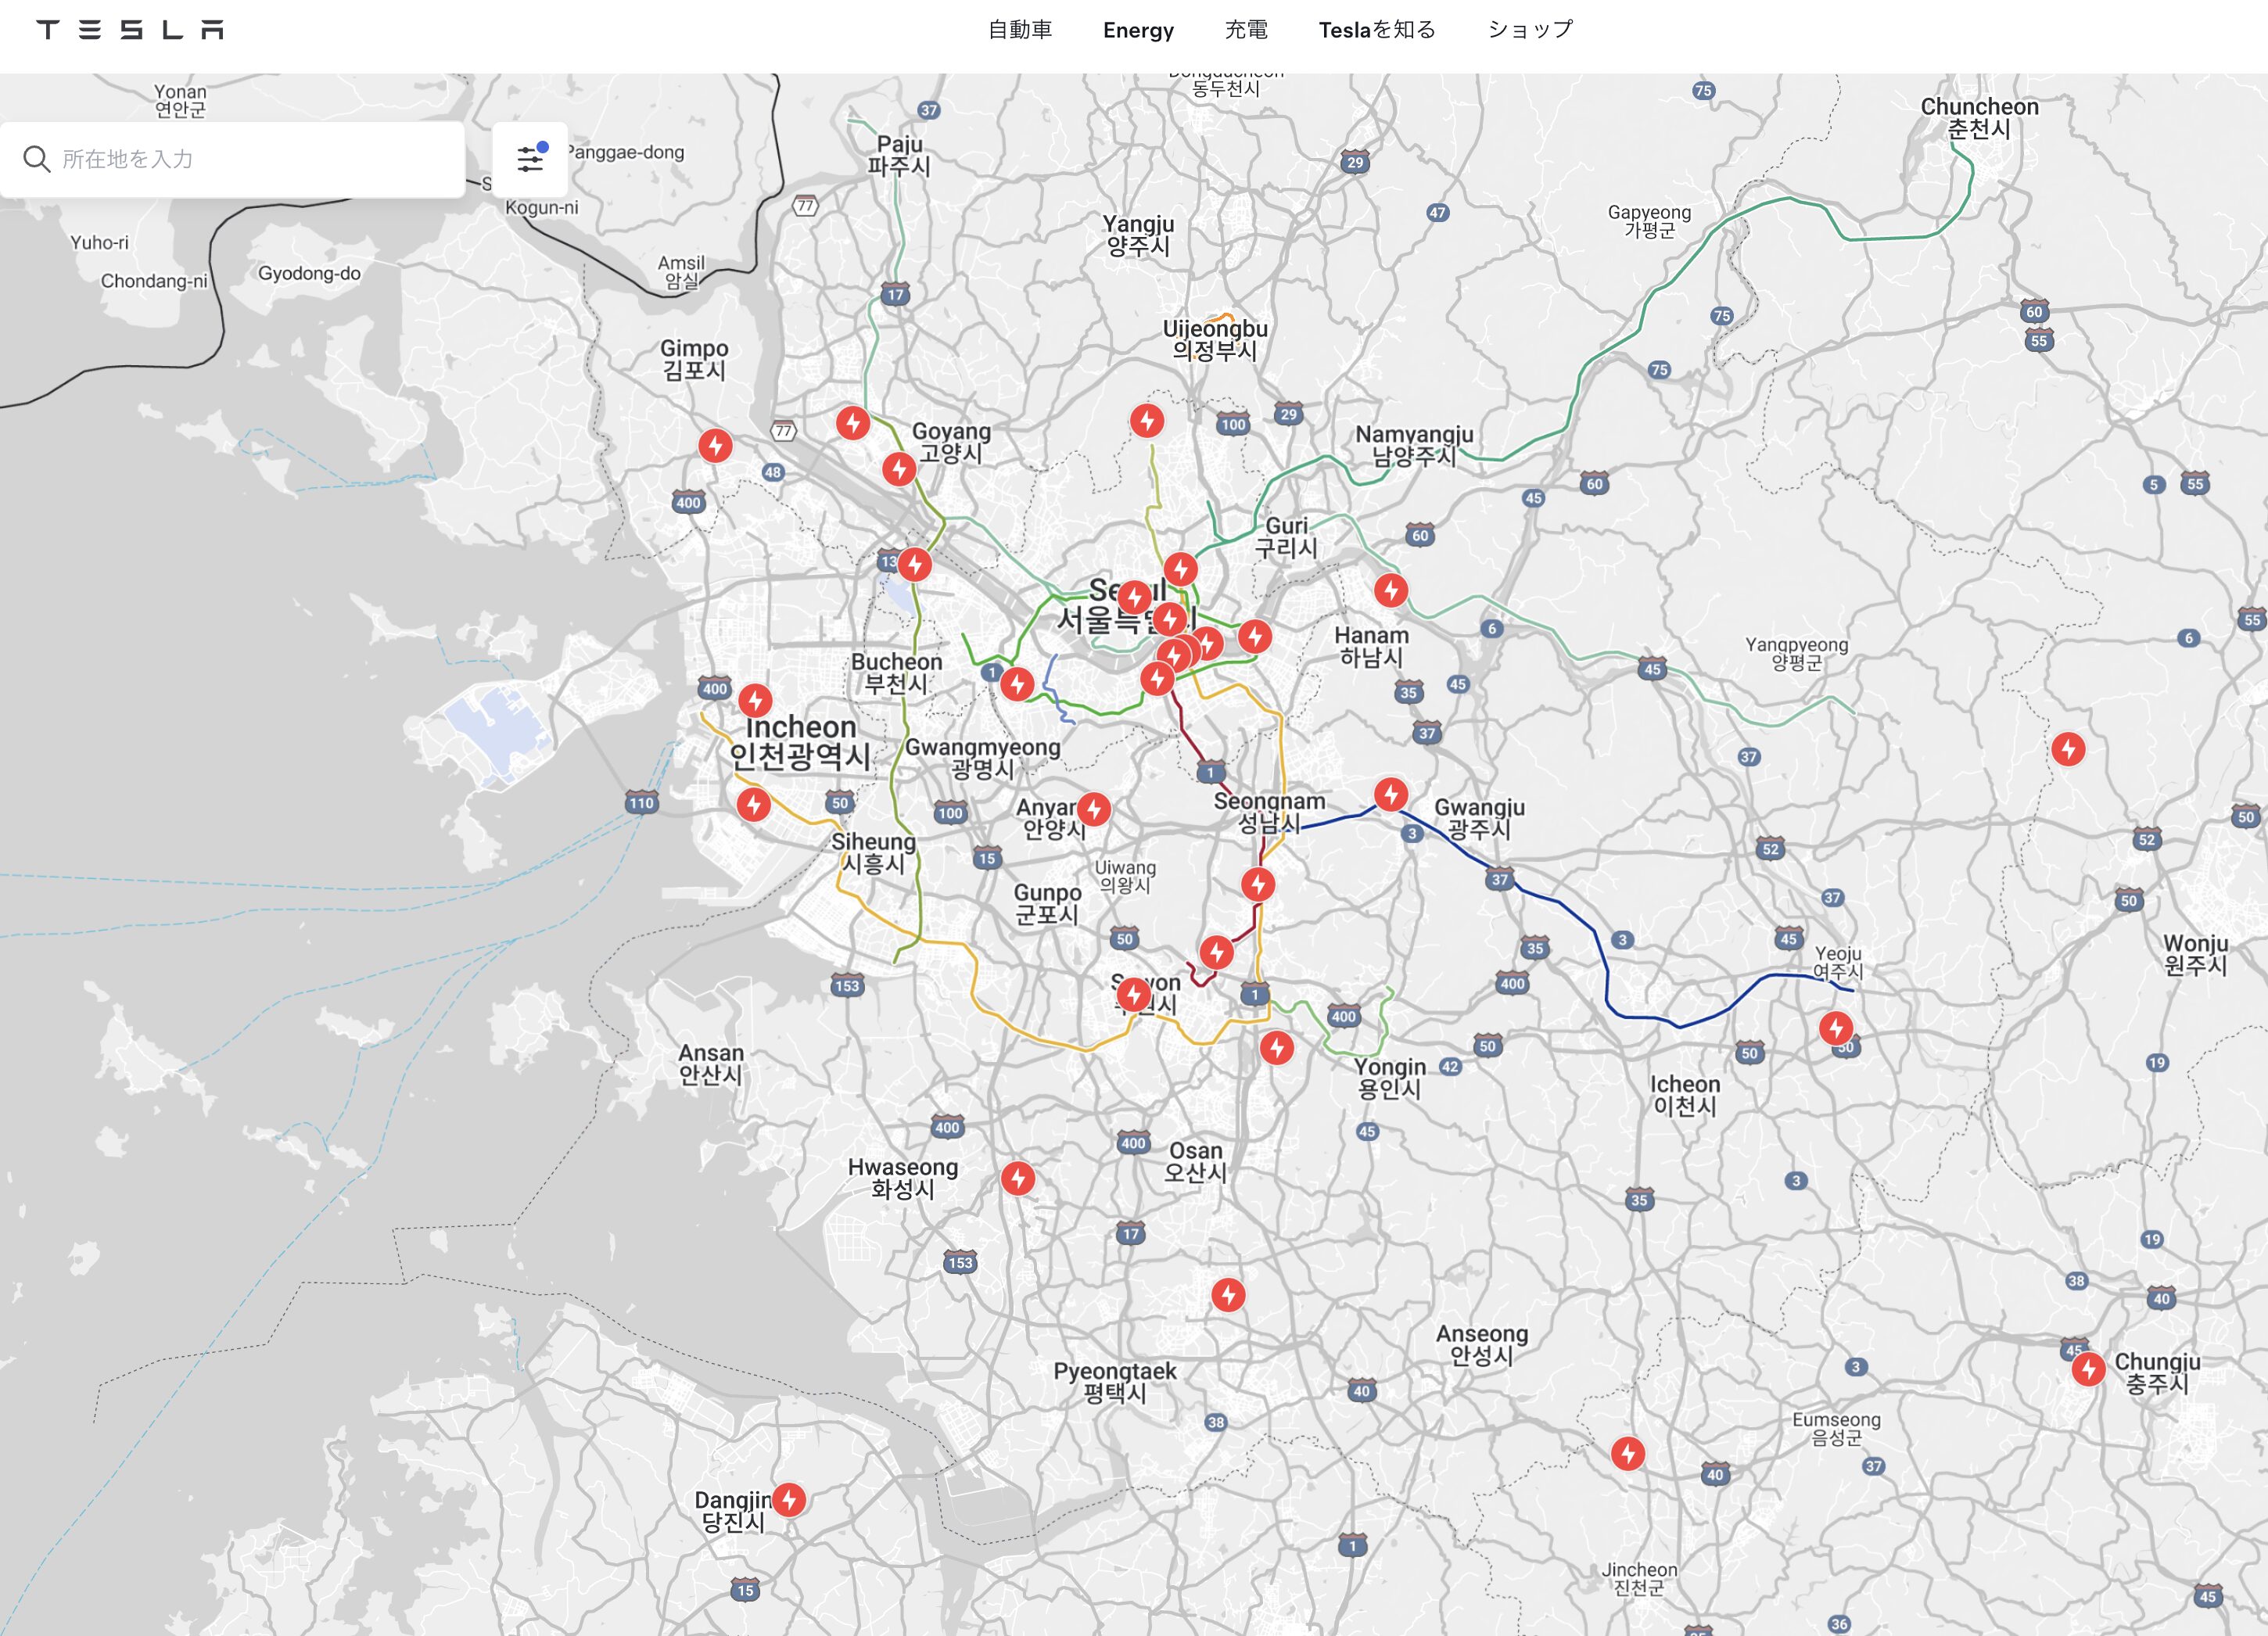Select the Supercharger pin near Gimpo
Screen dimensions: 2268x1636
(x=715, y=445)
